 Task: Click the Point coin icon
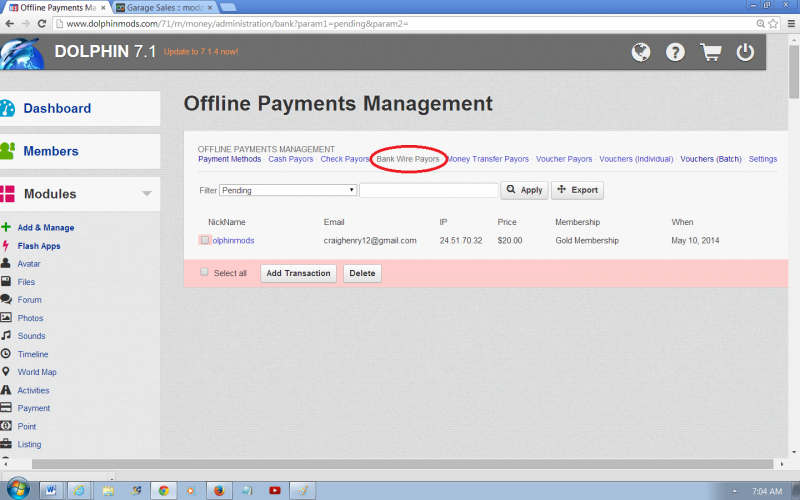click(6, 426)
